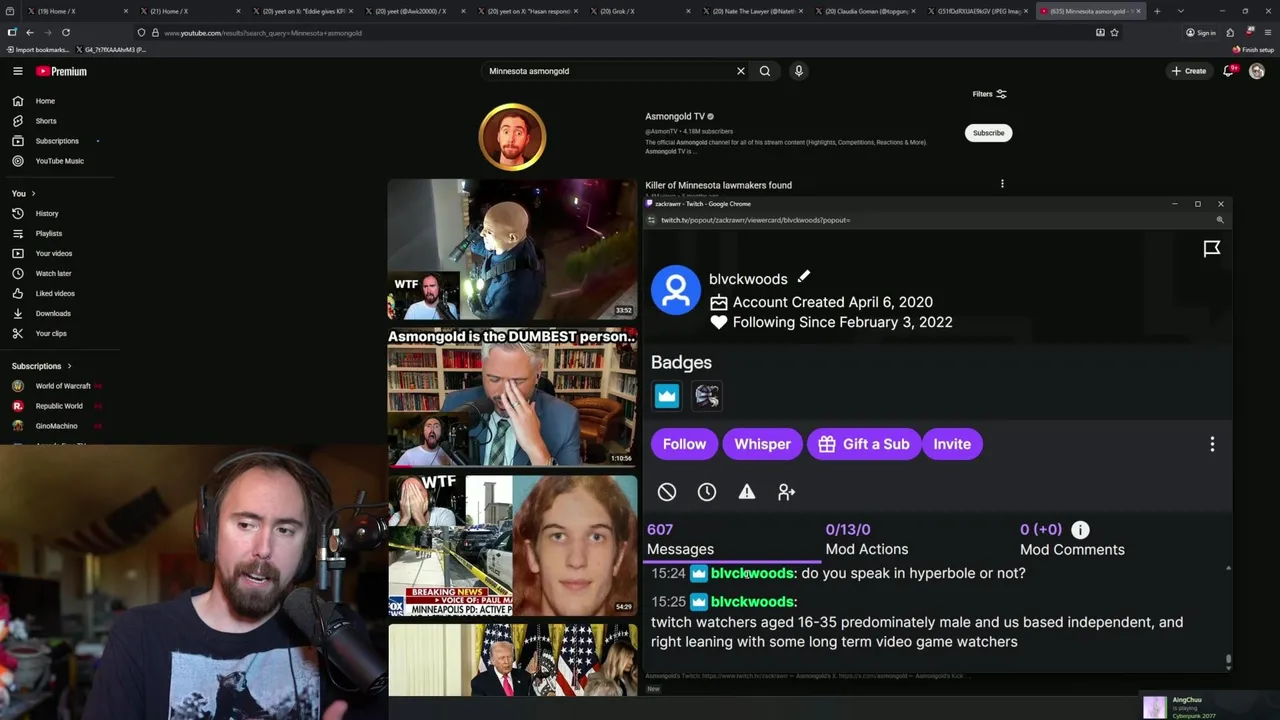Click Follow in Twitch viewer card
The height and width of the screenshot is (720, 1280).
click(684, 444)
